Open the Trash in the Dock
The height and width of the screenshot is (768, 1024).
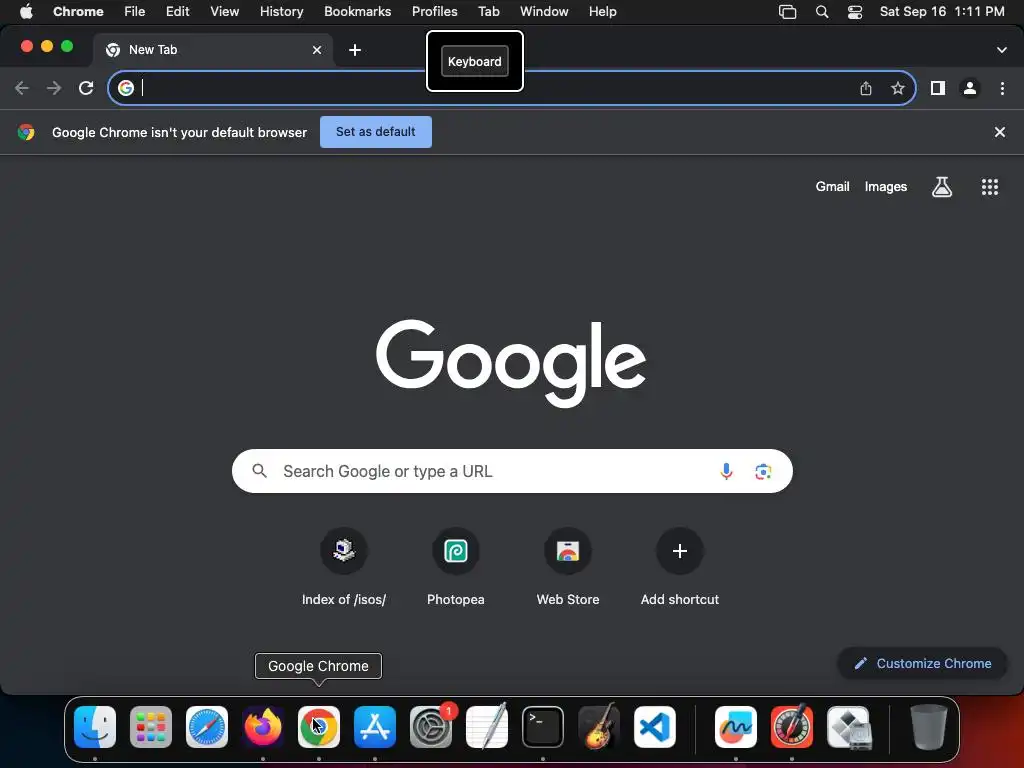(928, 727)
